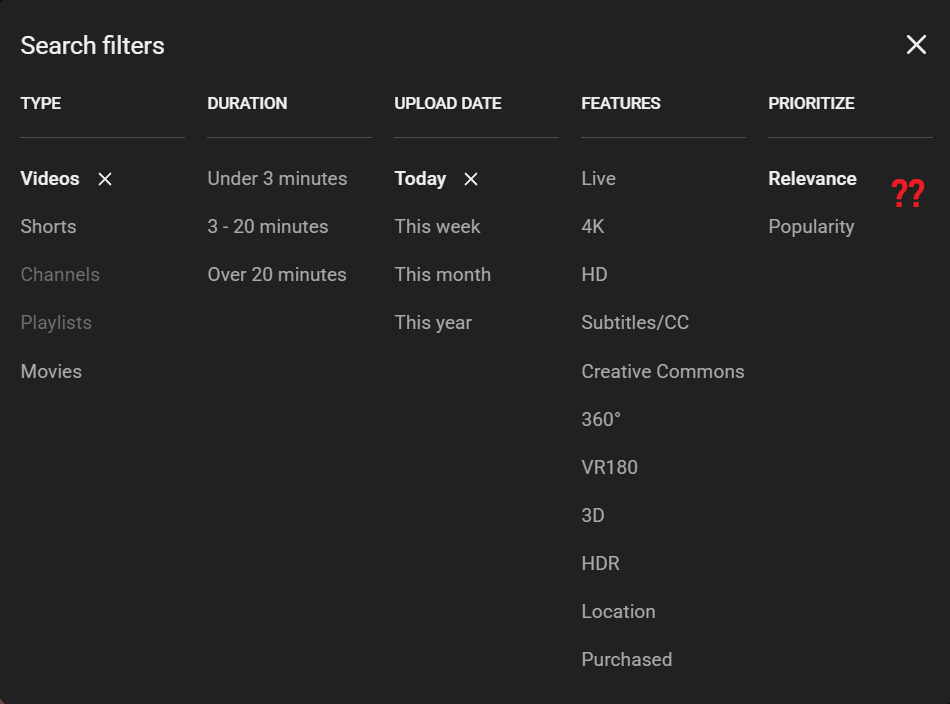Clear the Today upload date filter

pyautogui.click(x=471, y=179)
